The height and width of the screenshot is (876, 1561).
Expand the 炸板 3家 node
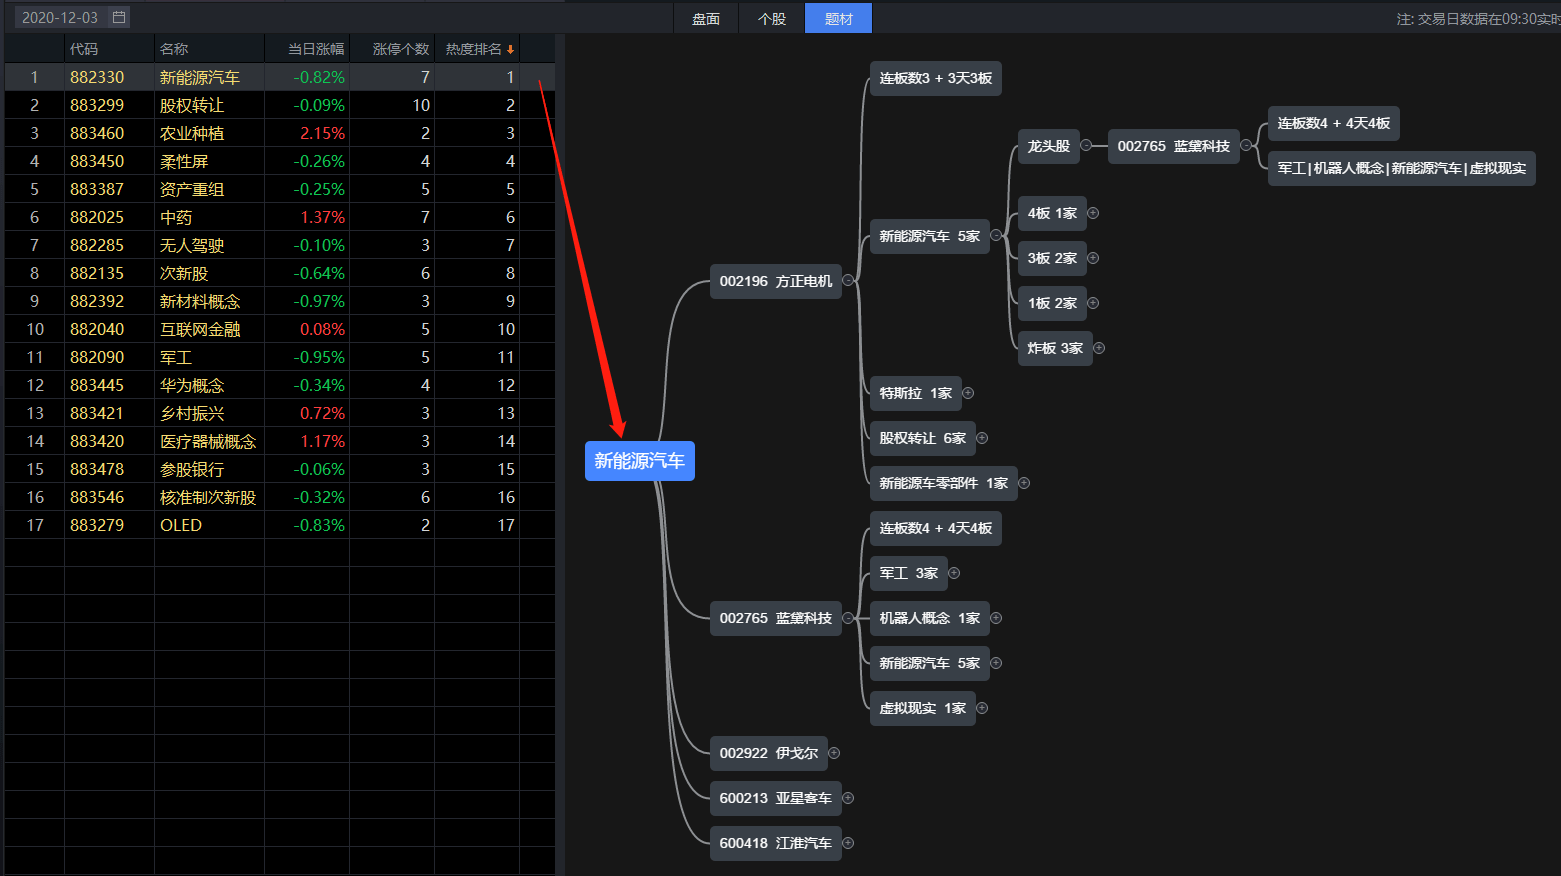pos(1099,348)
